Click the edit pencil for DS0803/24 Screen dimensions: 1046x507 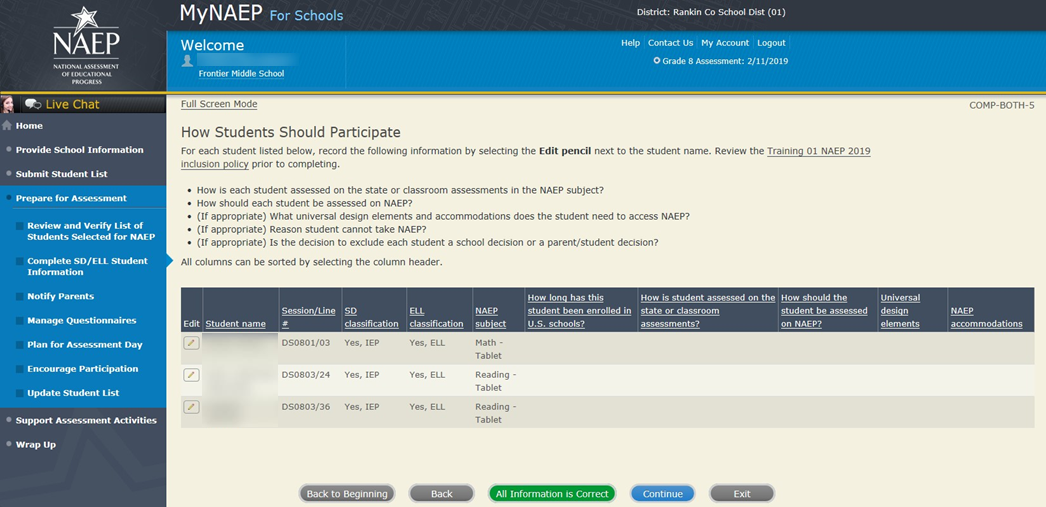pos(191,375)
